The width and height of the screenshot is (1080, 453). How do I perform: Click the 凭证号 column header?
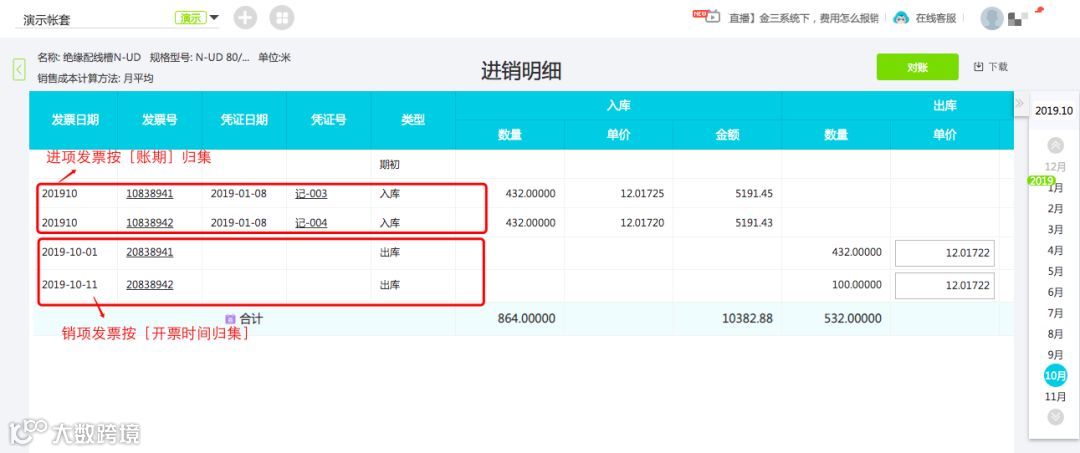coord(328,120)
